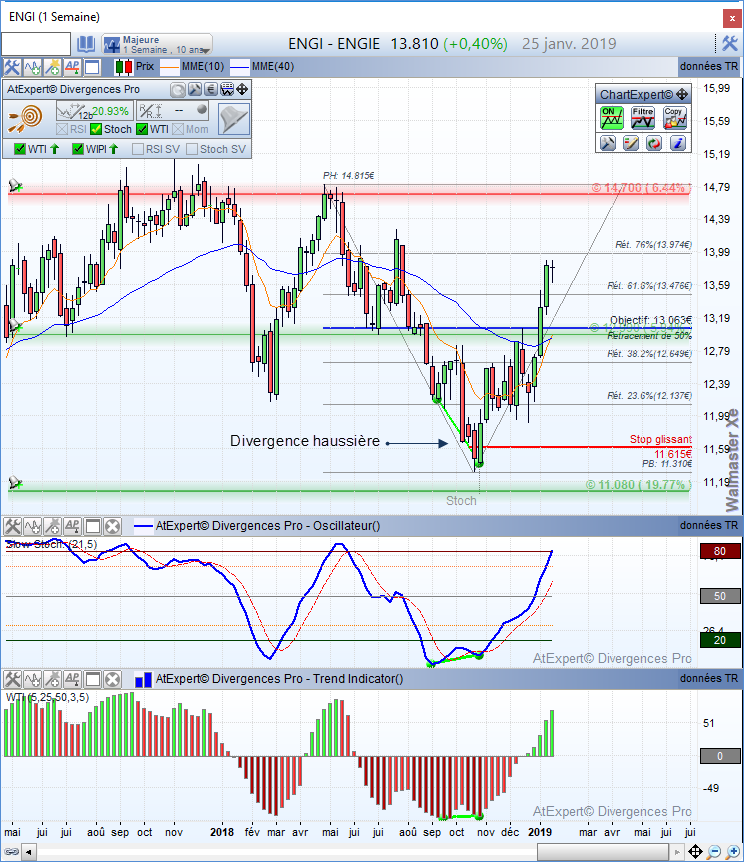
Task: Click the add-drawing star icon on price toolbar
Action: tap(53, 67)
